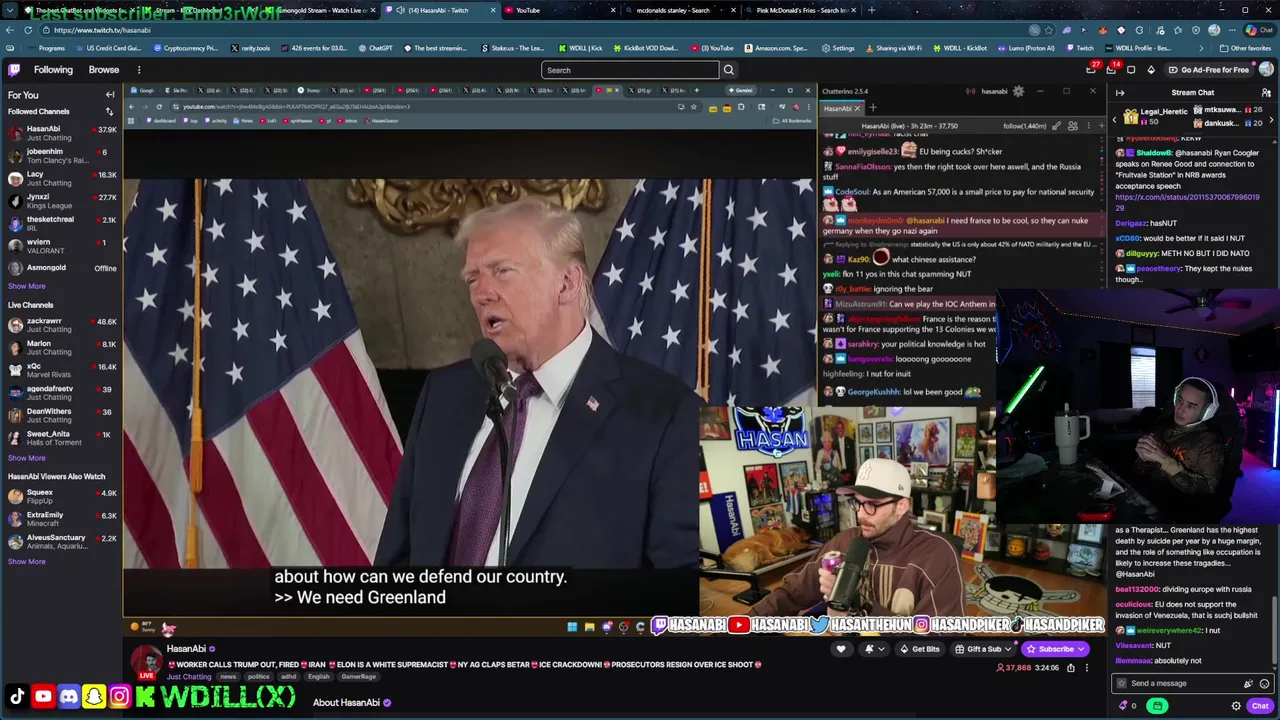
Task: Open the chat emote picker
Action: click(1264, 683)
